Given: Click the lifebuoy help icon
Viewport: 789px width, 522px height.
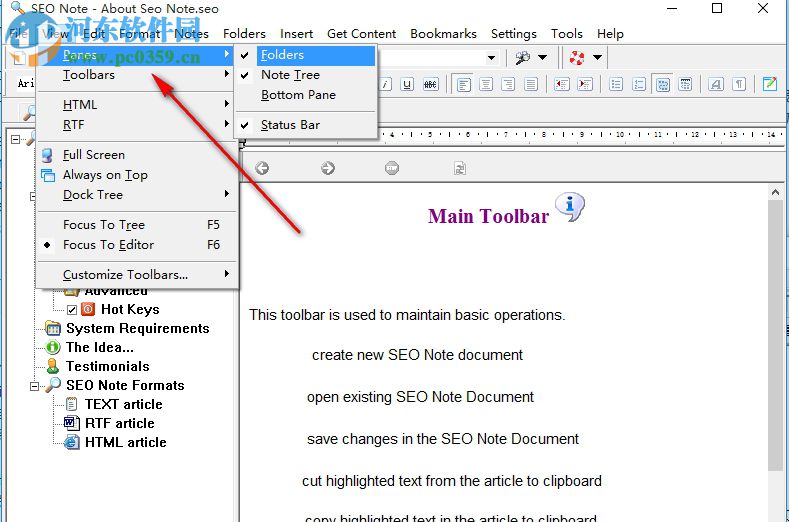Looking at the screenshot, I should pos(577,57).
